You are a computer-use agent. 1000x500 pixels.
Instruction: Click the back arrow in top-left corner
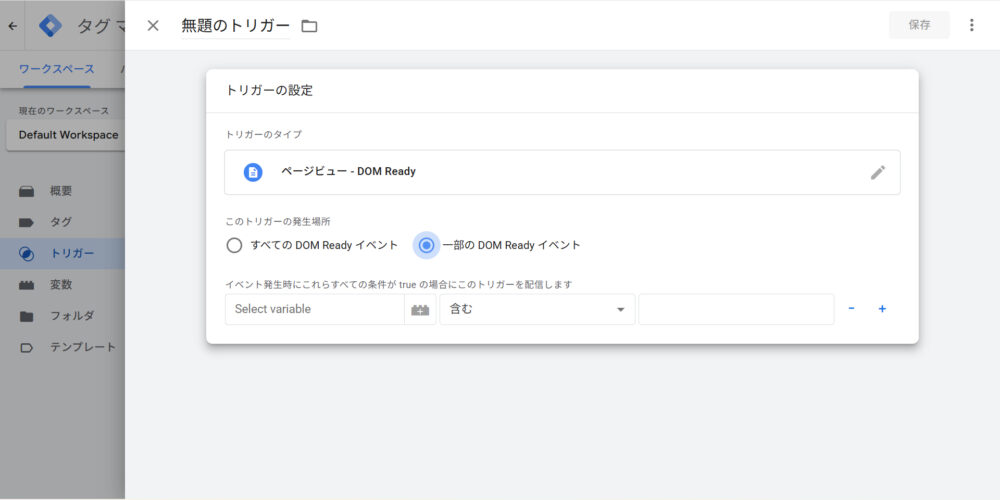pos(12,26)
